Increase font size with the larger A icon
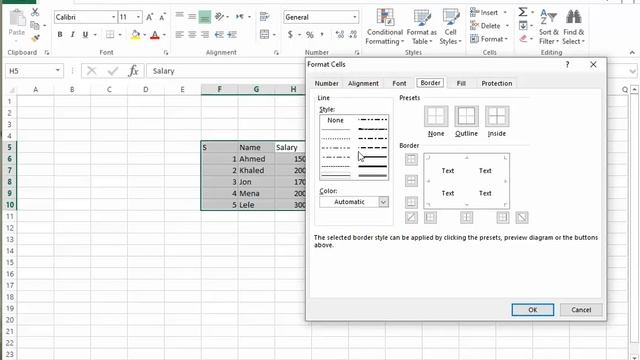 pos(150,17)
